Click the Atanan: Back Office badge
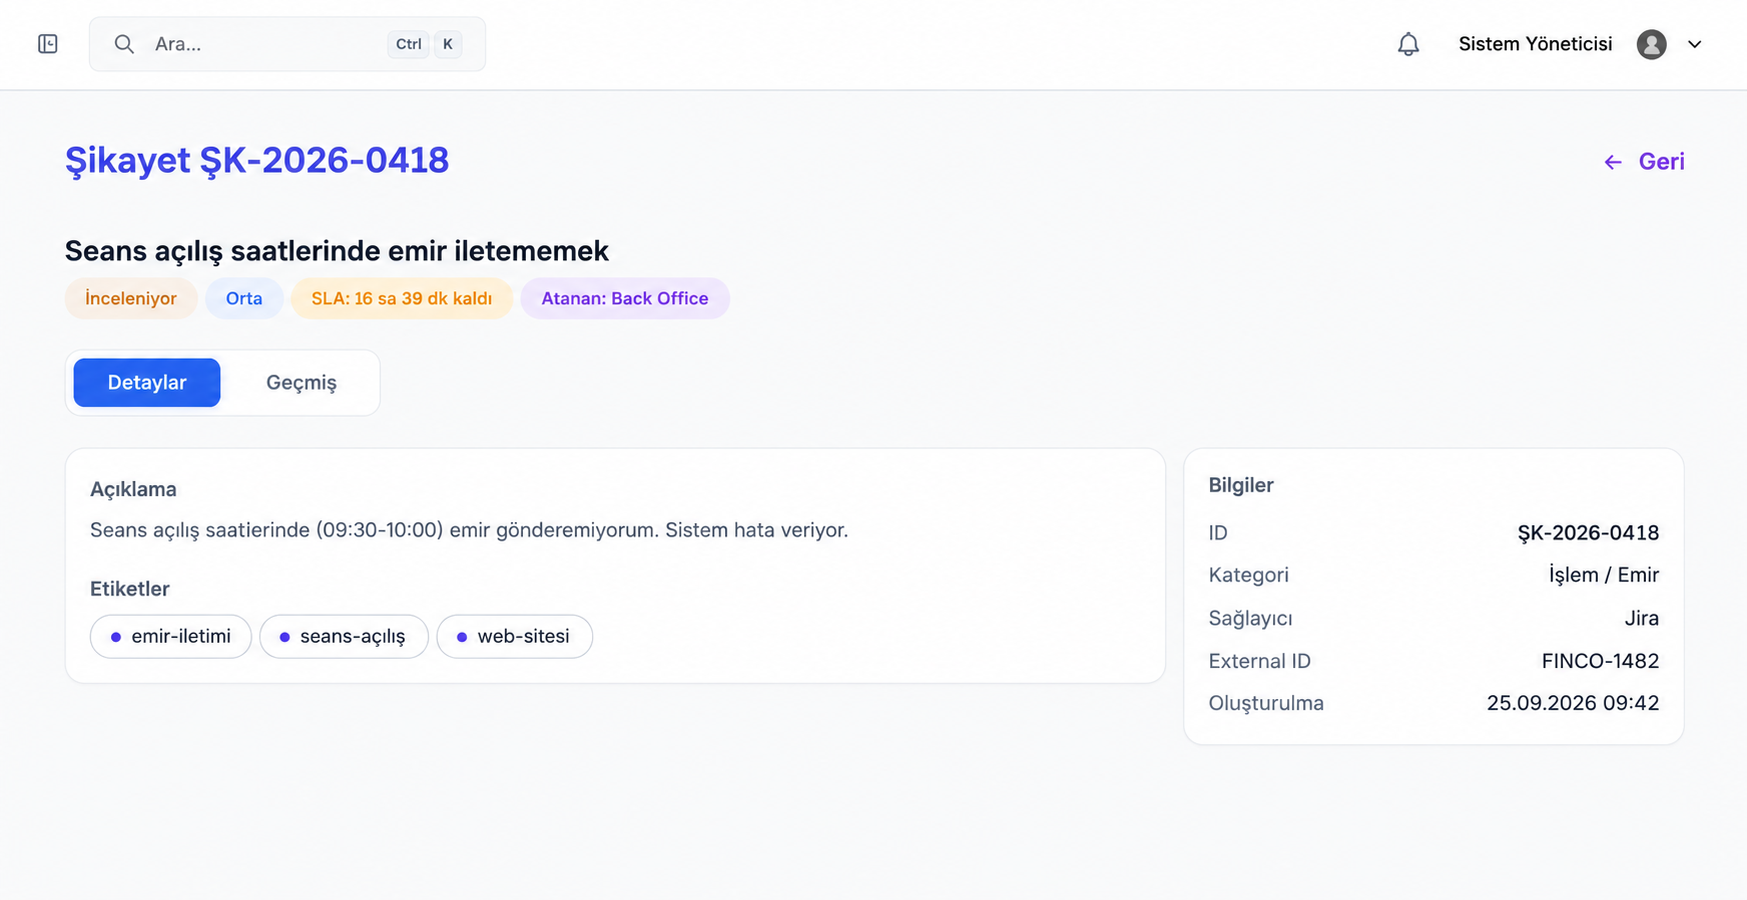Screen dimensions: 1747x900 pyautogui.click(x=625, y=298)
